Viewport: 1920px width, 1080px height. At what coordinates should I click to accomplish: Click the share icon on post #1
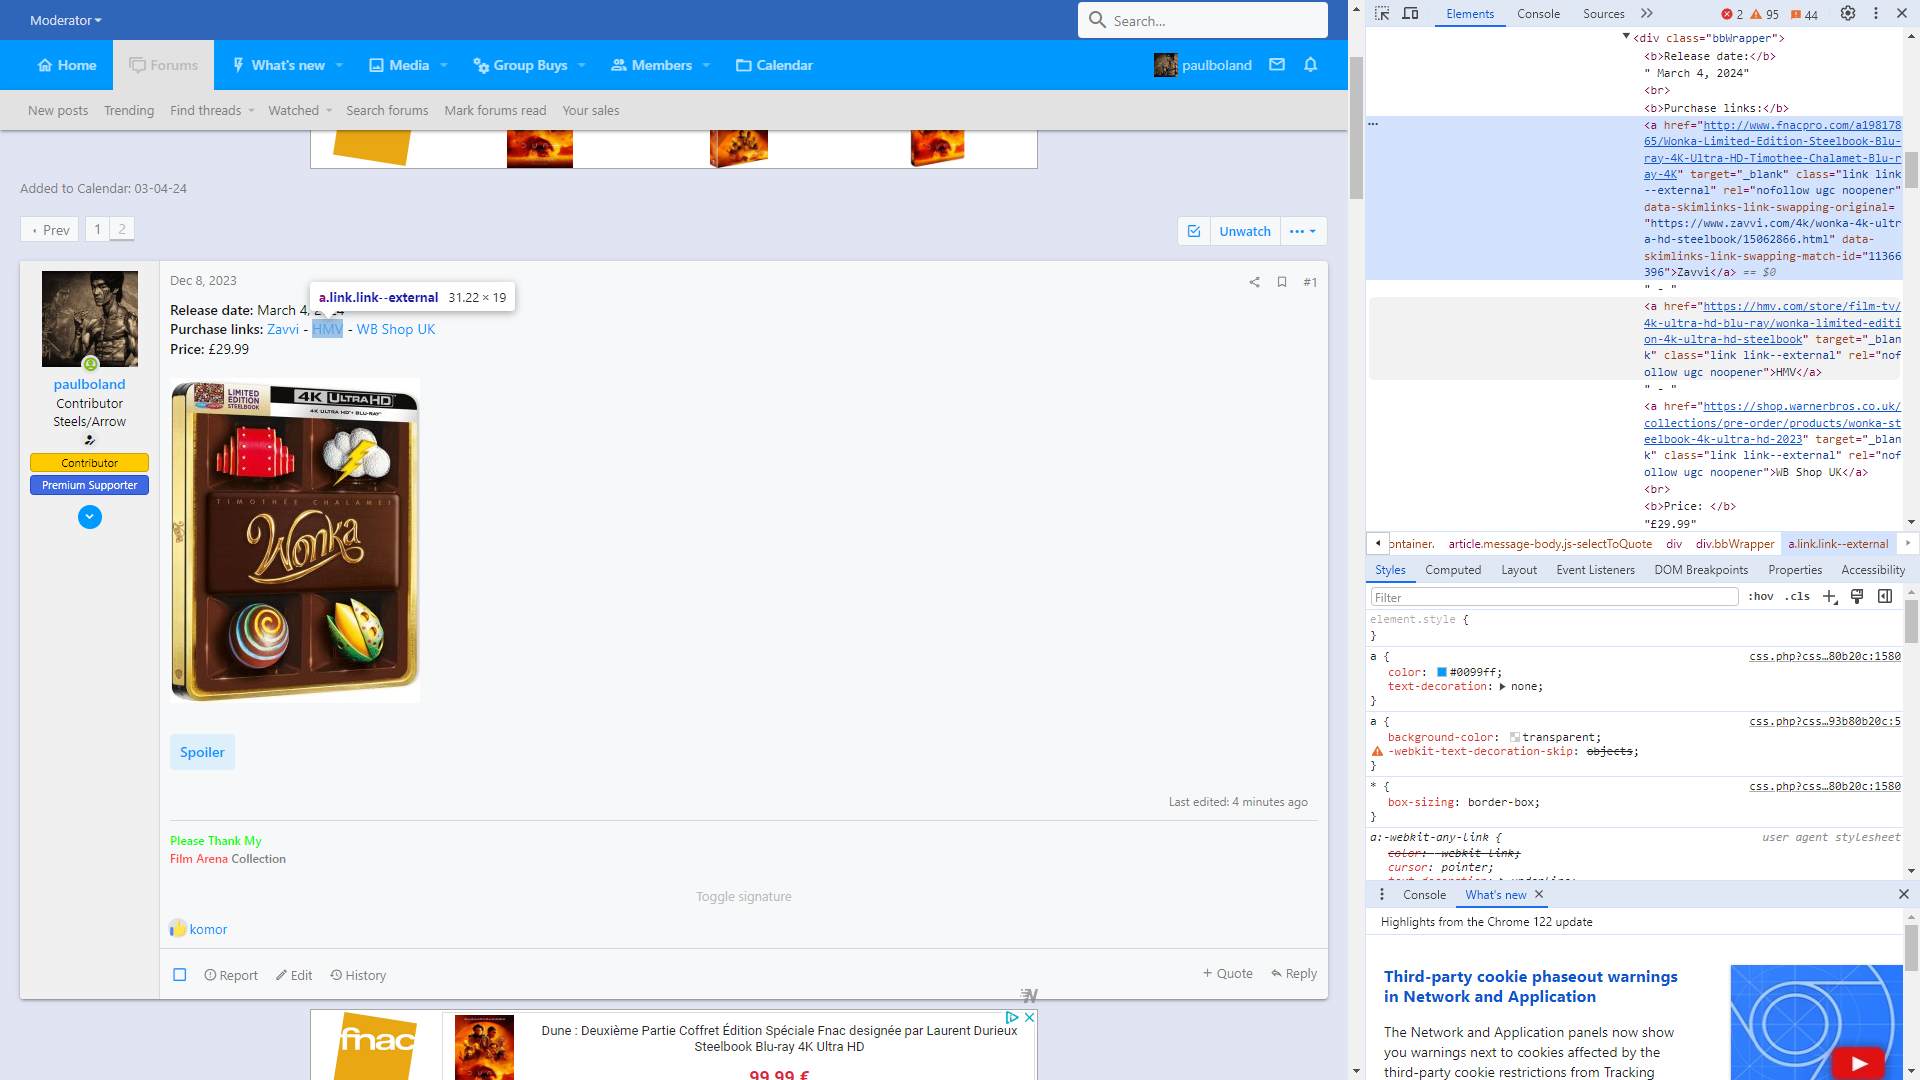1254,282
